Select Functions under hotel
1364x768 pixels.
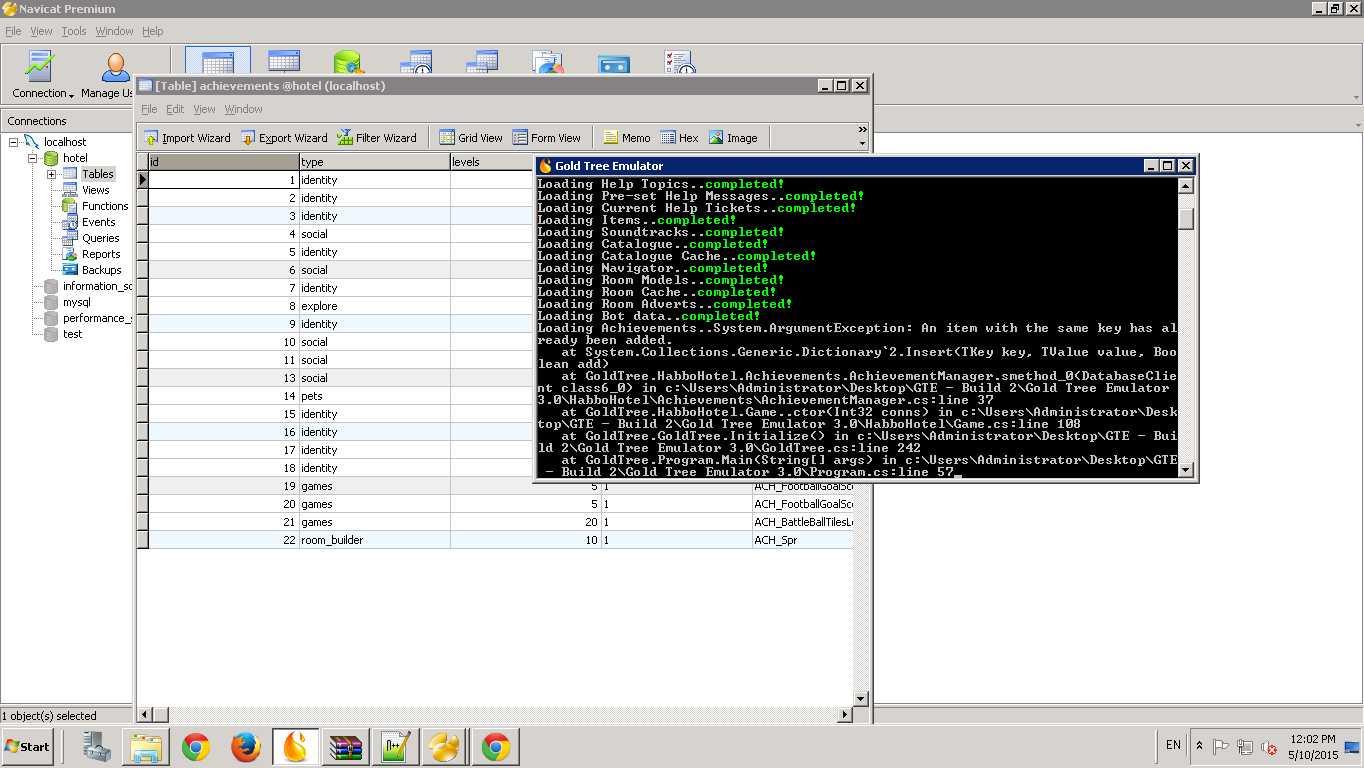tap(105, 206)
